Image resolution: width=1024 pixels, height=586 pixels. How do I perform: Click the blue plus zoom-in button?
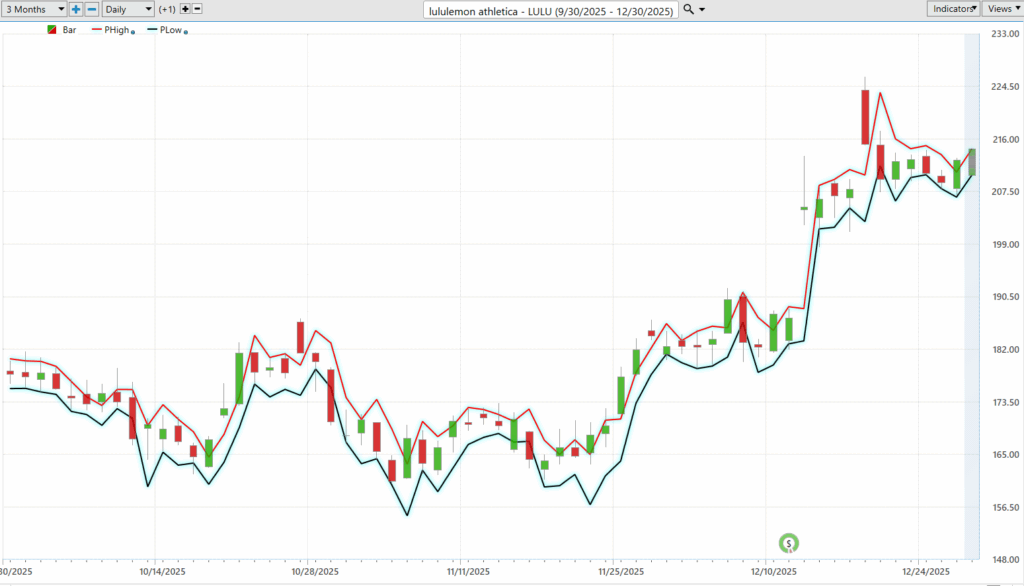pos(76,8)
